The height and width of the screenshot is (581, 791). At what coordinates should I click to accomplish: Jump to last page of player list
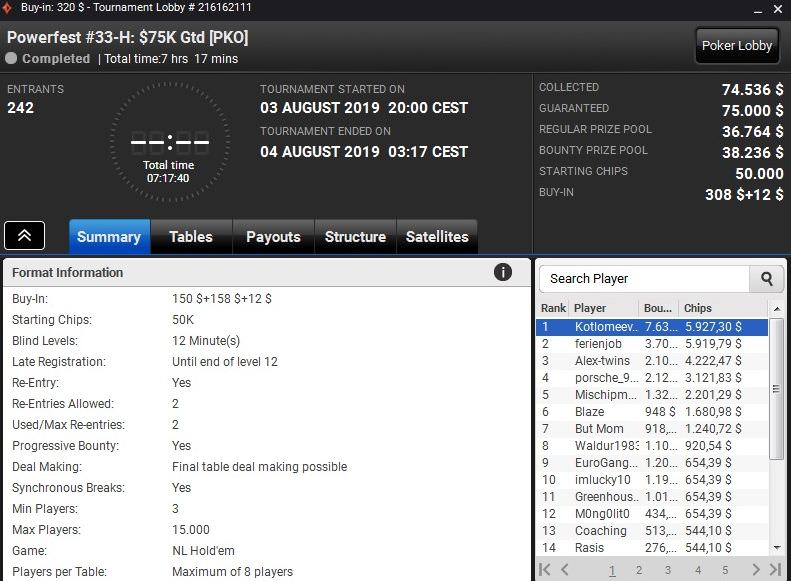coord(775,569)
